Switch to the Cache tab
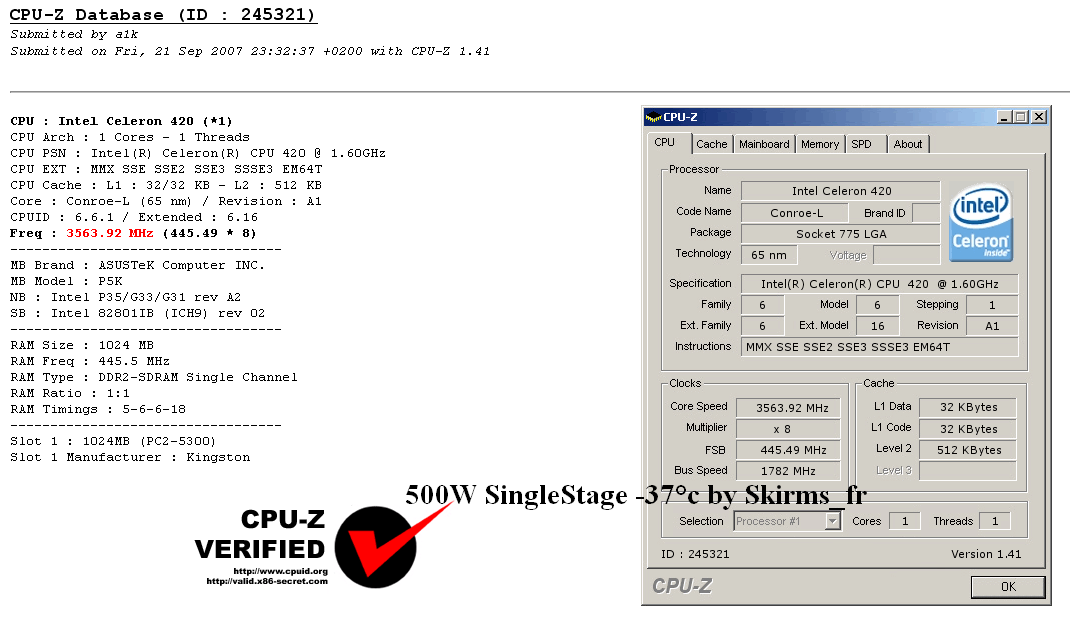 pyautogui.click(x=712, y=144)
